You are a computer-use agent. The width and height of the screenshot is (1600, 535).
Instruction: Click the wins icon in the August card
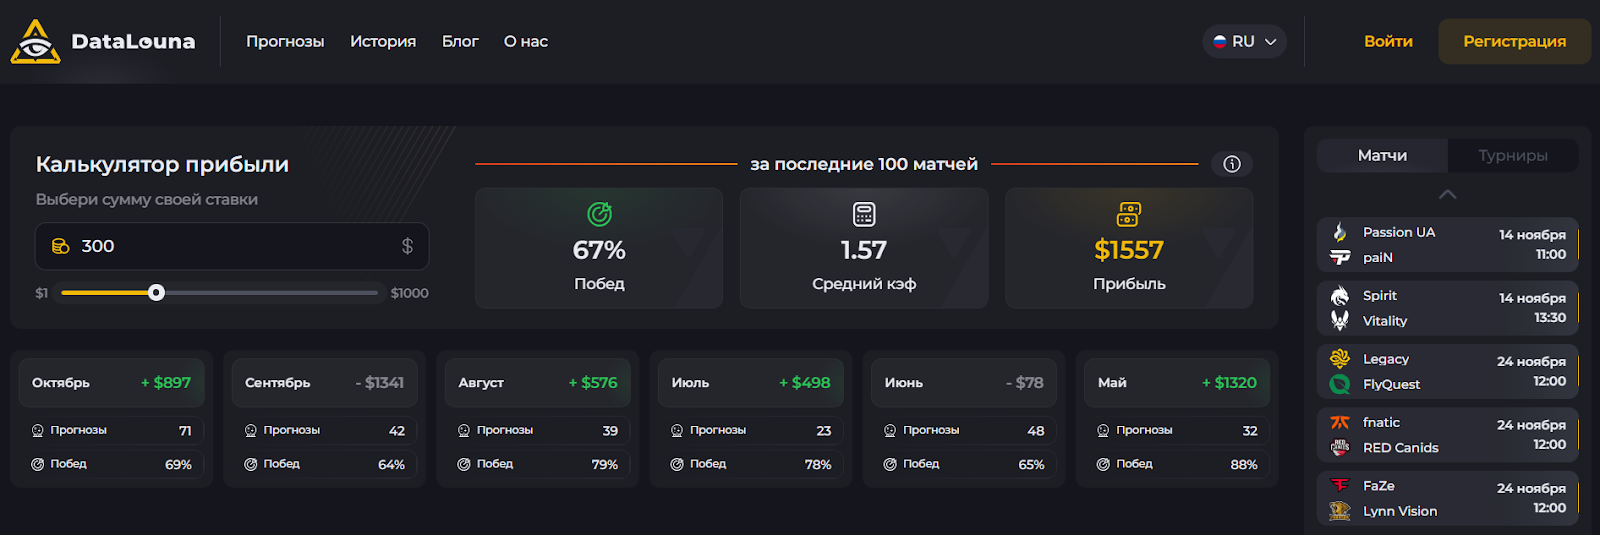(464, 464)
